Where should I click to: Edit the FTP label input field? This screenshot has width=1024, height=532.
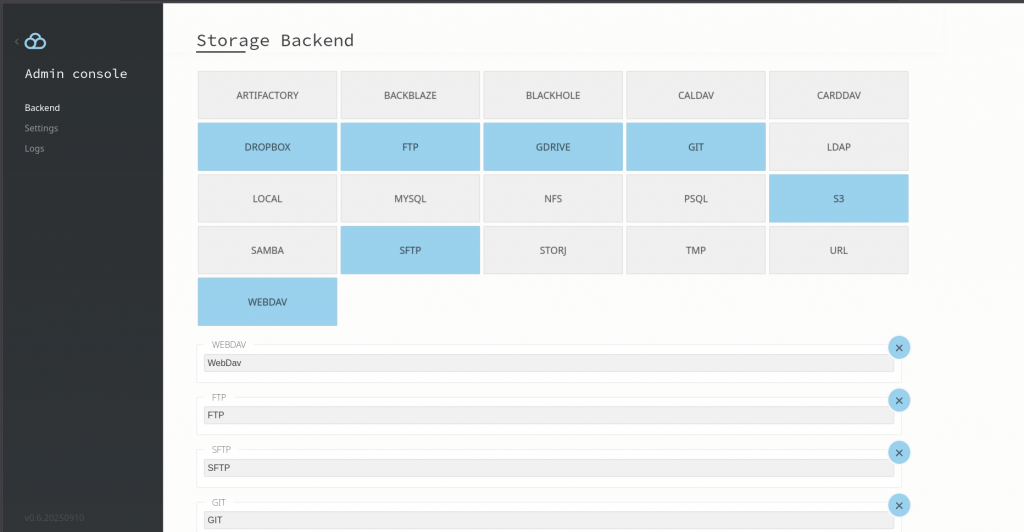coord(549,415)
